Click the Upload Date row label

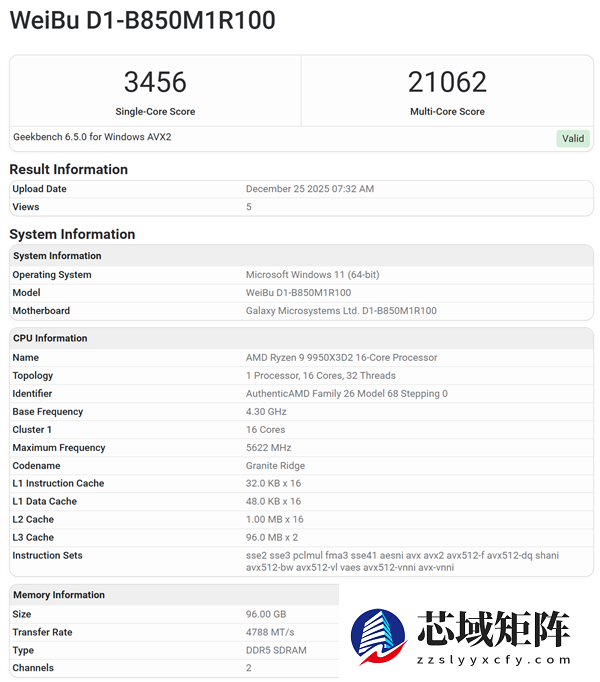tap(40, 189)
